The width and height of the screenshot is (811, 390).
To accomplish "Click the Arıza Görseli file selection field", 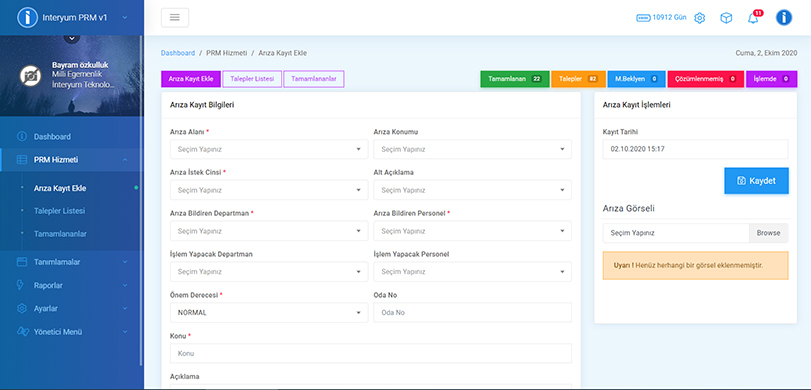I will 676,233.
